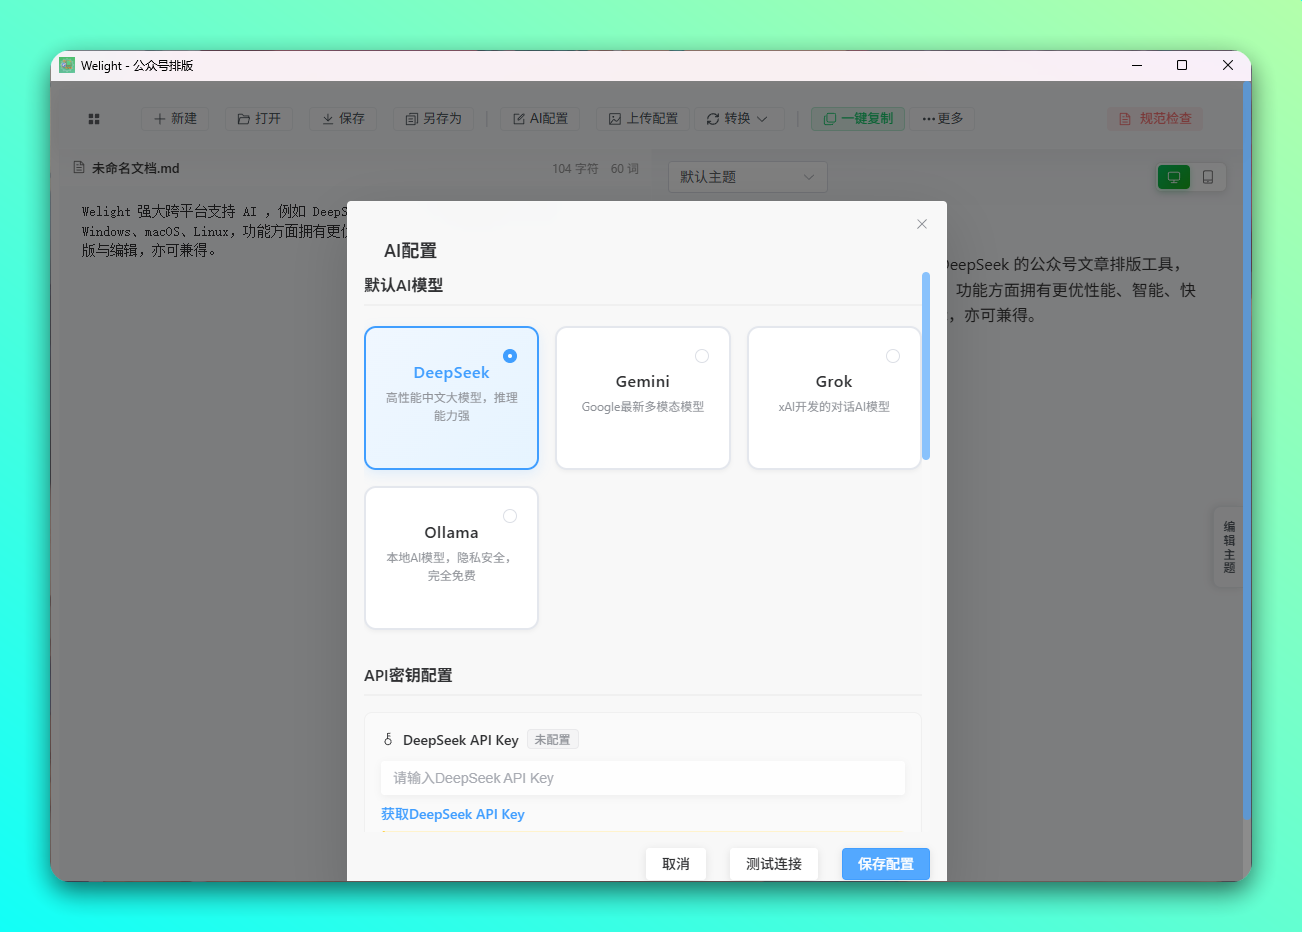Screen dimensions: 1302x932
Task: Open the 编辑主题 side tab
Action: tap(1229, 547)
